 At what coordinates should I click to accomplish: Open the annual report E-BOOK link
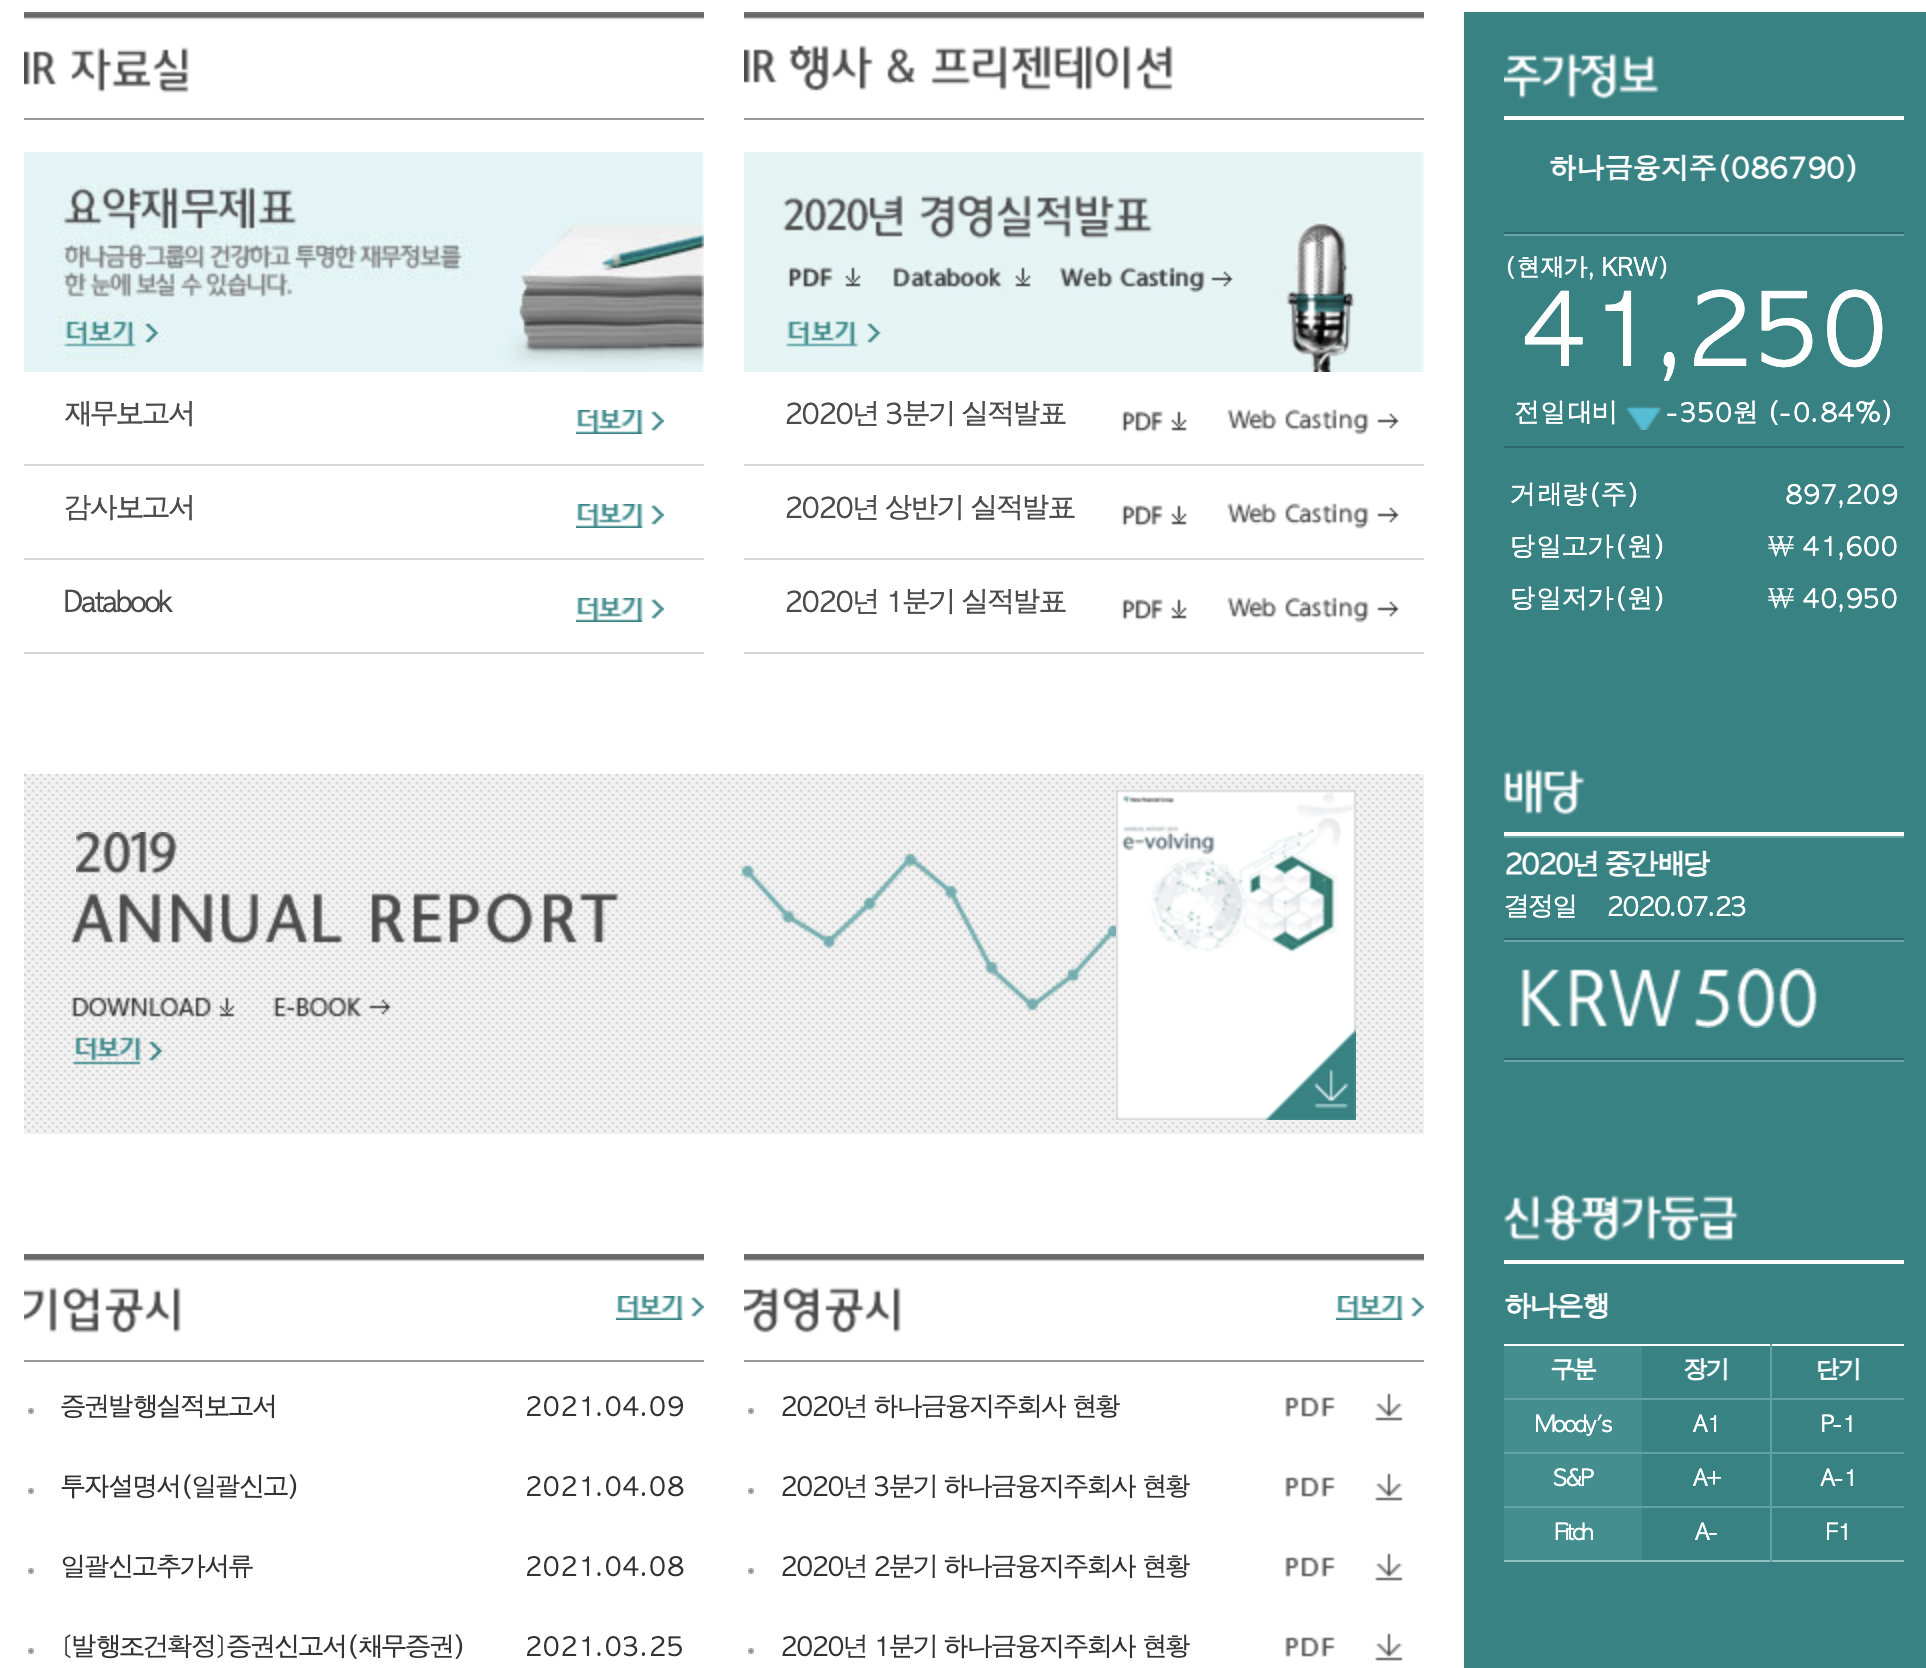[x=331, y=1007]
